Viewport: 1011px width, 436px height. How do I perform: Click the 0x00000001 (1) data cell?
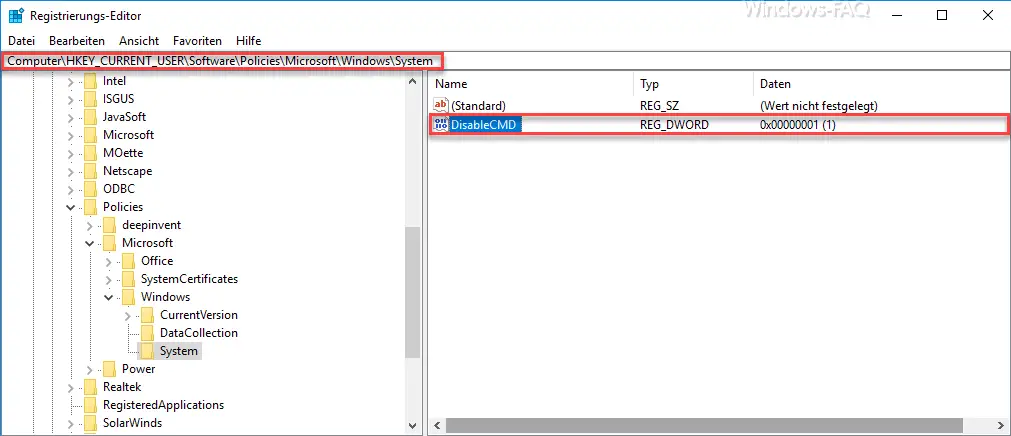[x=798, y=125]
